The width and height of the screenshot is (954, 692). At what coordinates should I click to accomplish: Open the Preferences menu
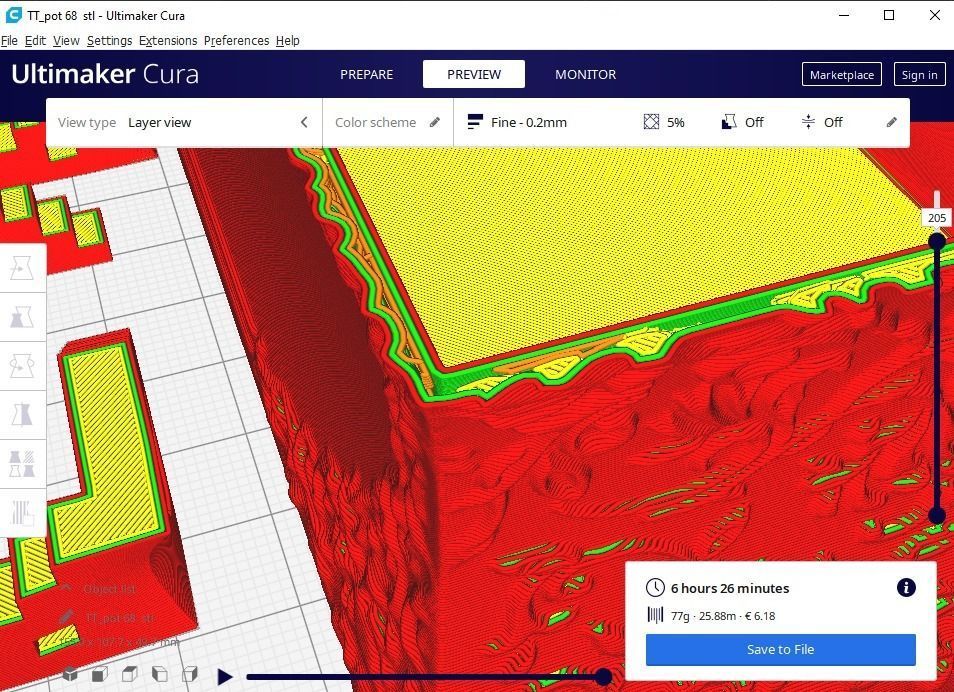click(x=236, y=40)
